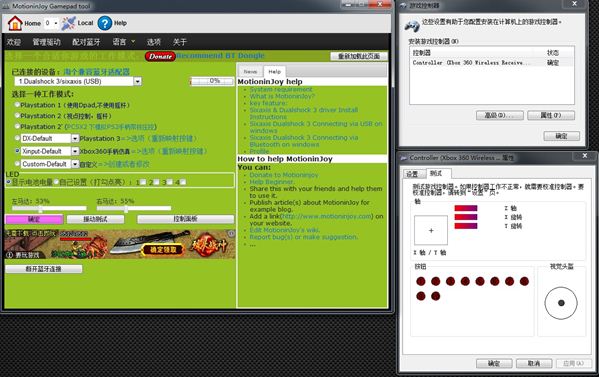The image size is (599, 377).
Task: Switch to the News tab
Action: coord(250,71)
